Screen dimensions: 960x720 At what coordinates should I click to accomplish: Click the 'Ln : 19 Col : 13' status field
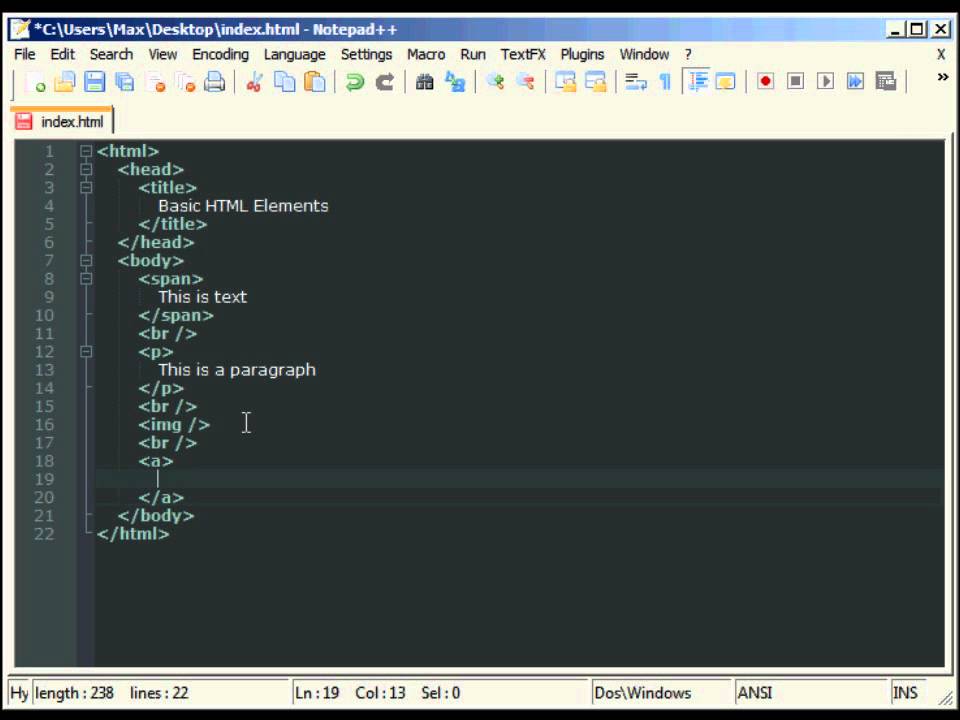click(438, 693)
